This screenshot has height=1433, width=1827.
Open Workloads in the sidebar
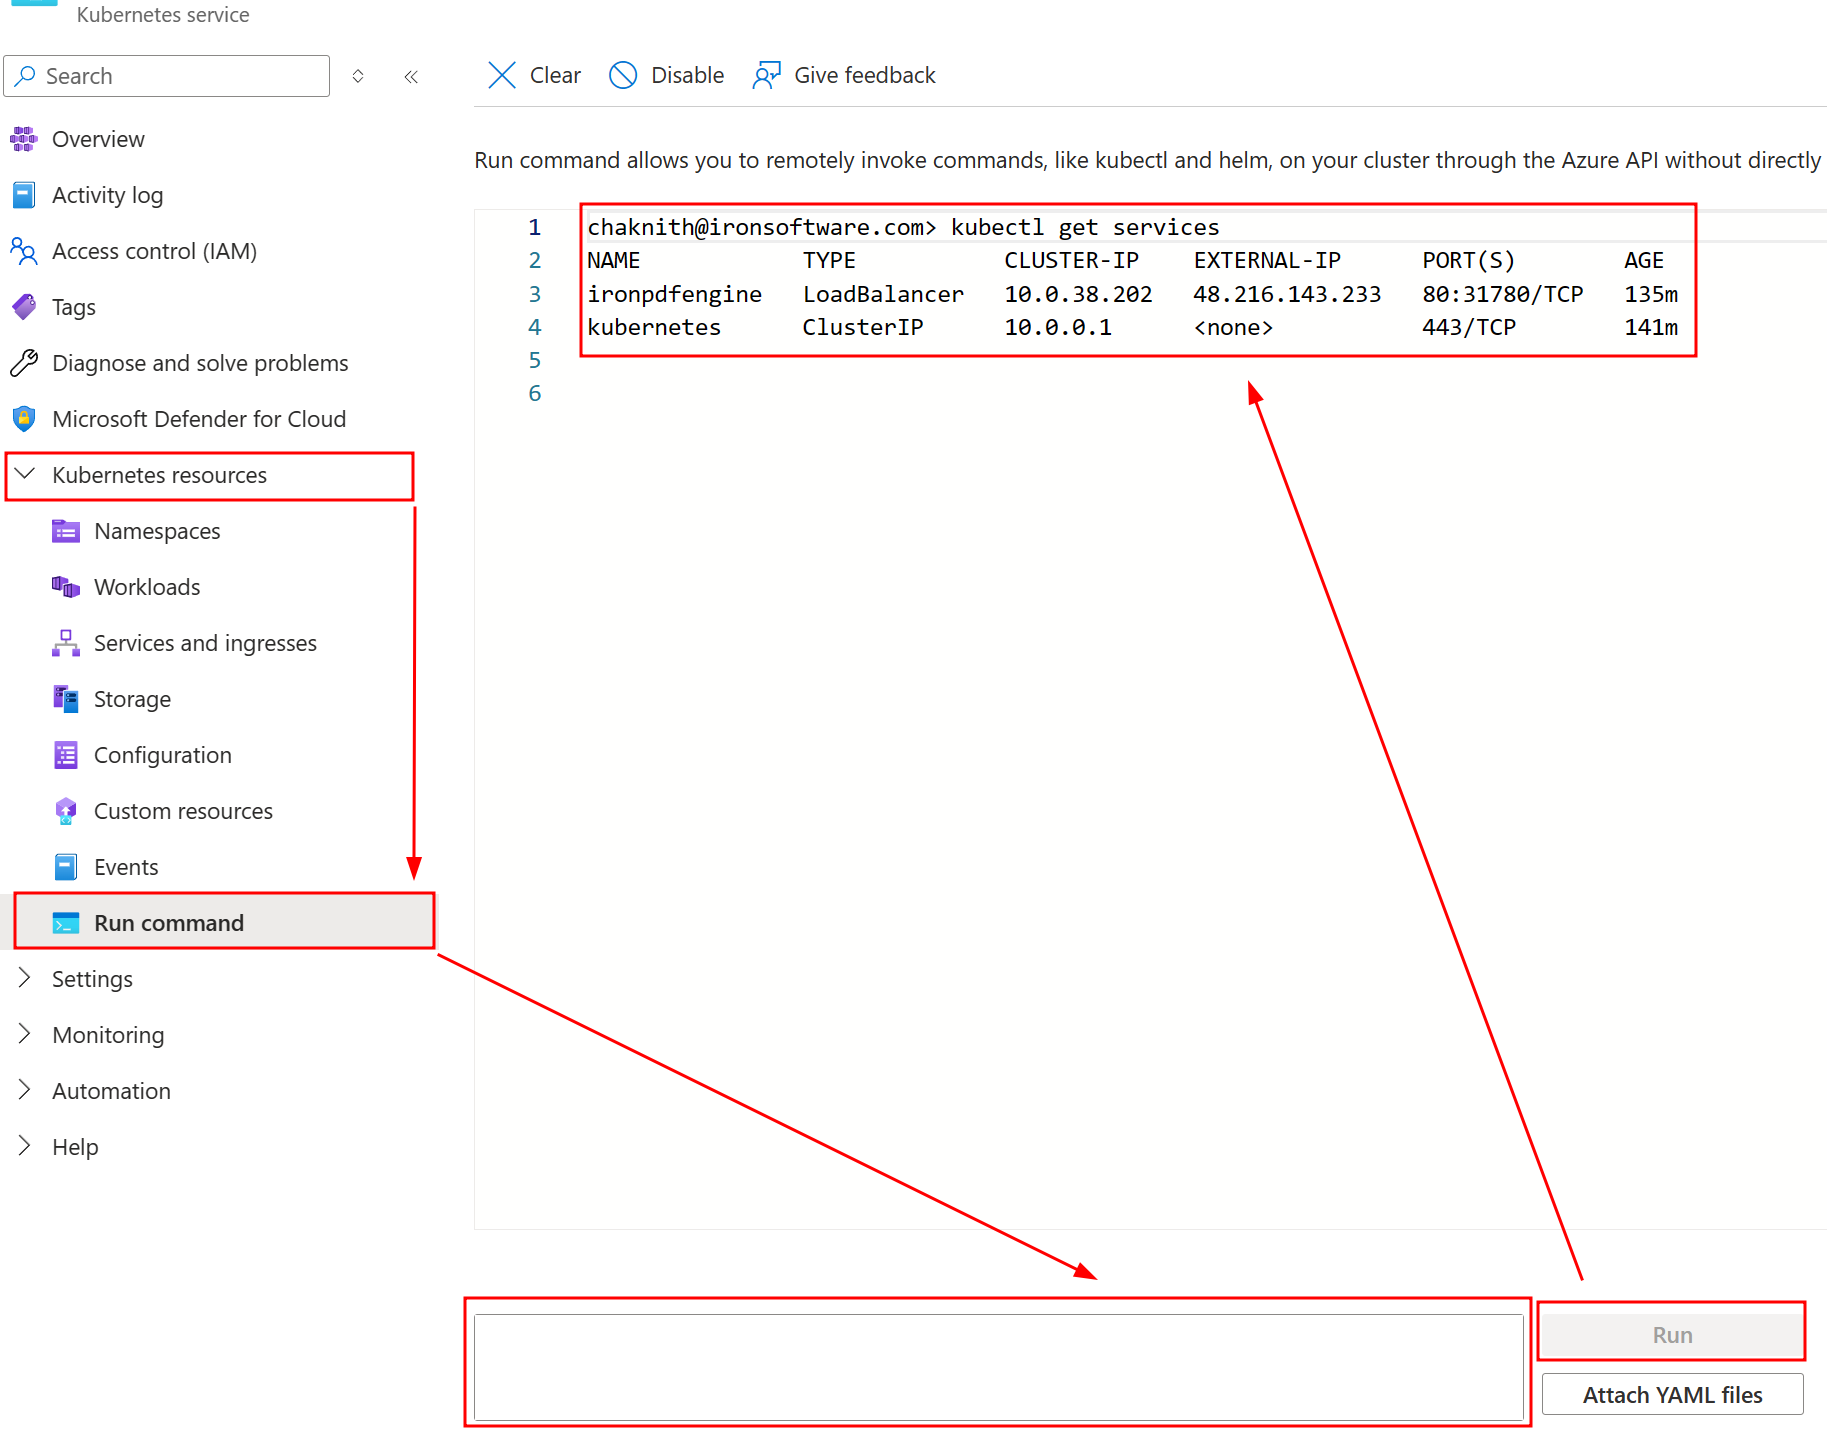(147, 587)
